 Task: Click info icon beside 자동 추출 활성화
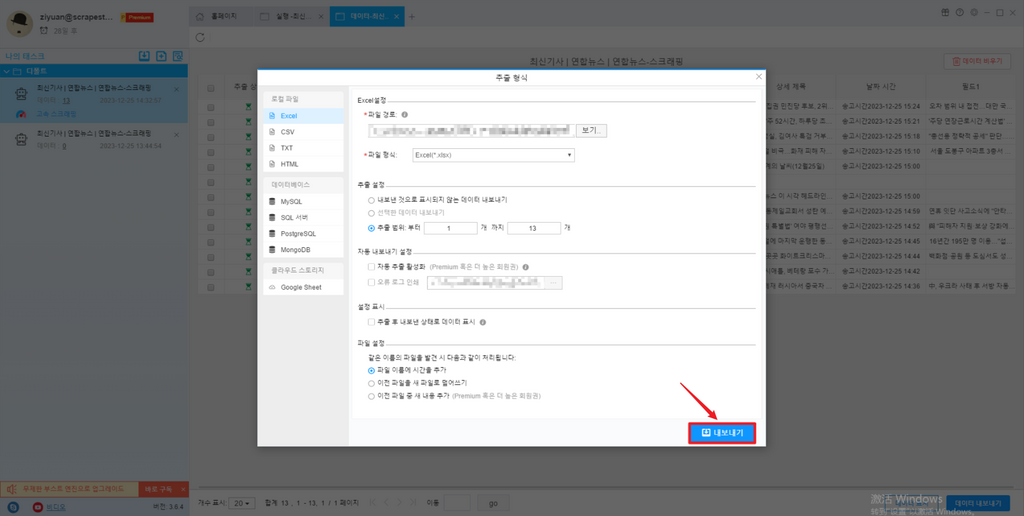click(x=526, y=266)
